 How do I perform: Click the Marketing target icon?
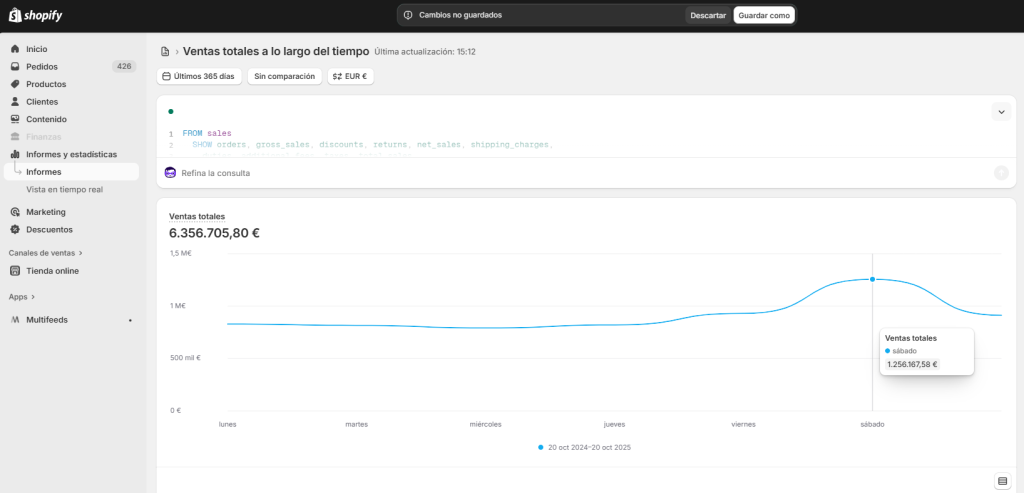pyautogui.click(x=15, y=212)
